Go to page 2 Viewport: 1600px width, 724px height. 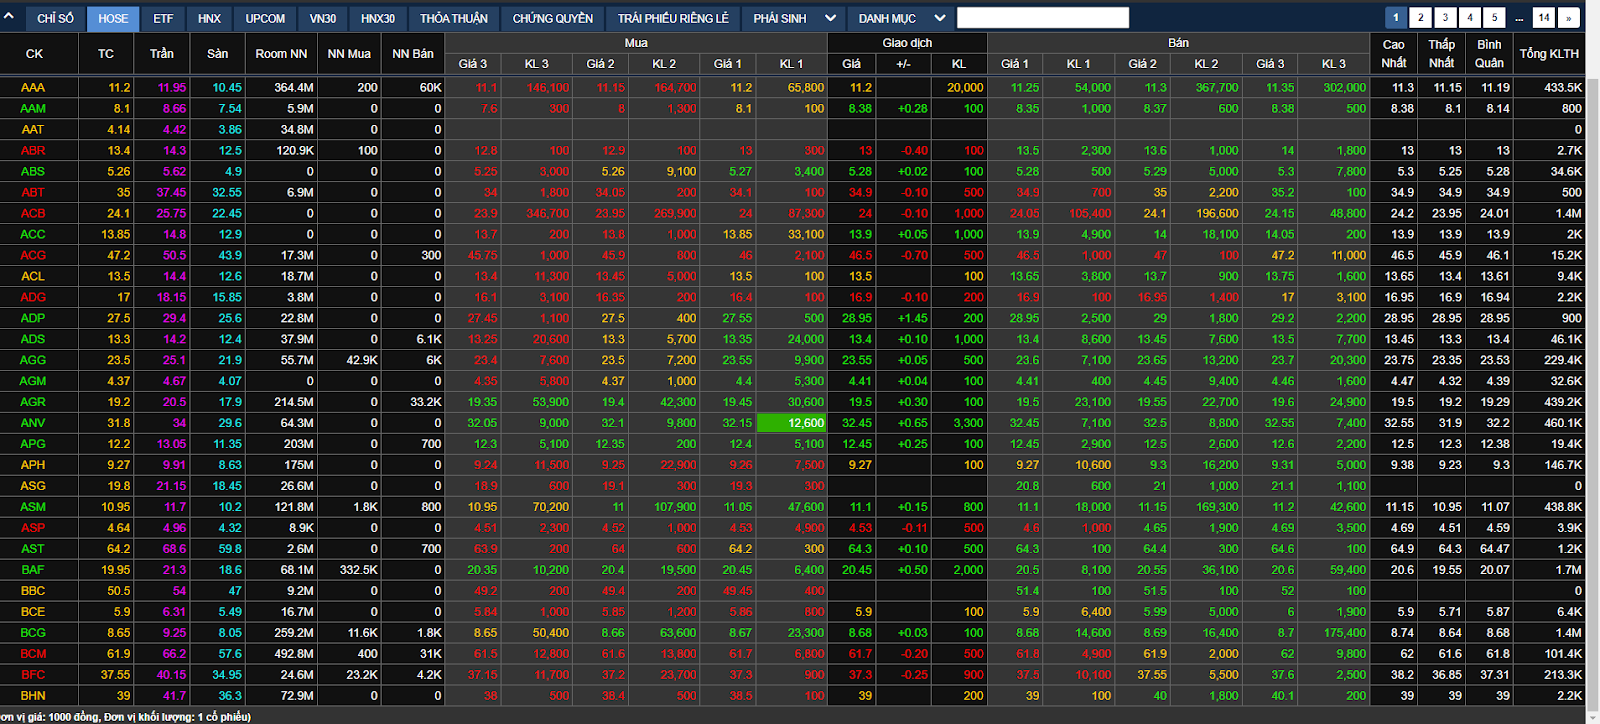(1420, 17)
